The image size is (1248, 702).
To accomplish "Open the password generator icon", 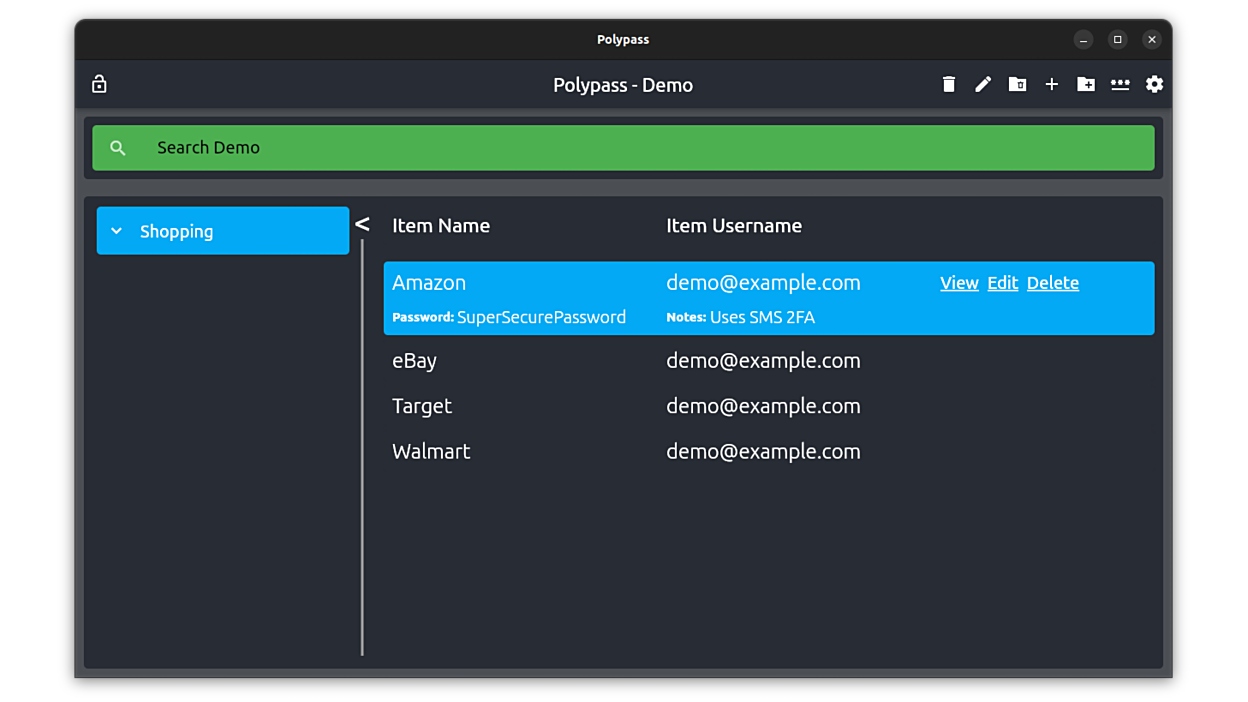I will [x=1120, y=84].
